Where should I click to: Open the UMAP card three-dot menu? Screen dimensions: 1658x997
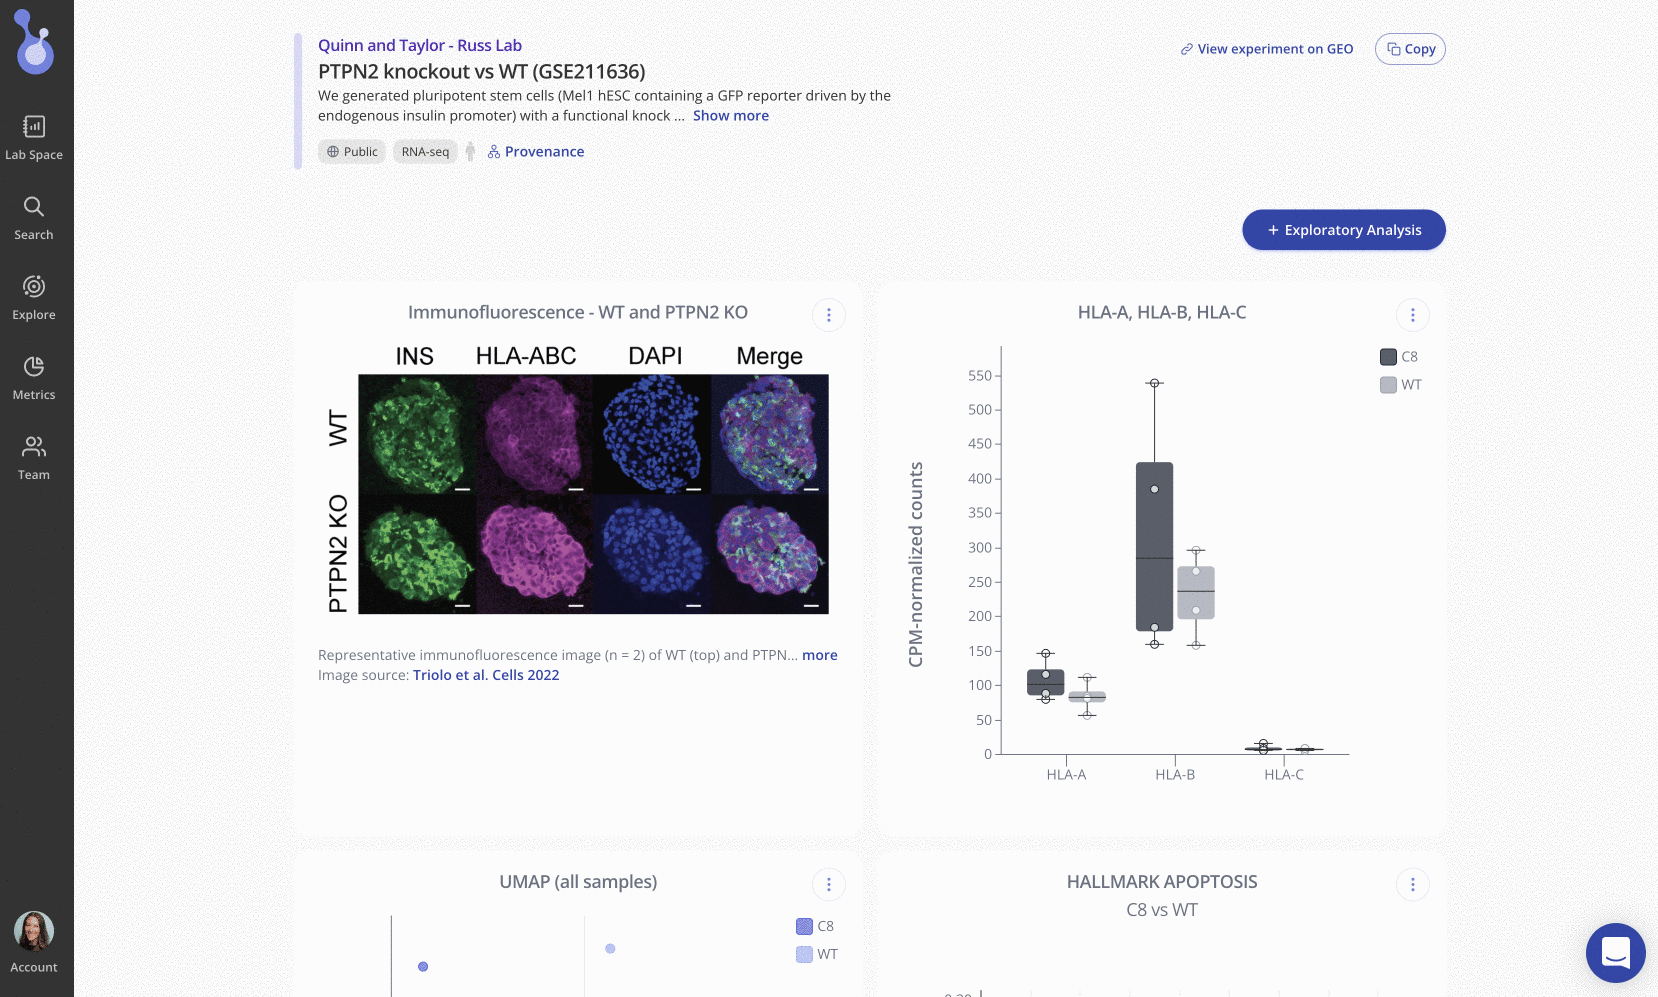click(828, 884)
